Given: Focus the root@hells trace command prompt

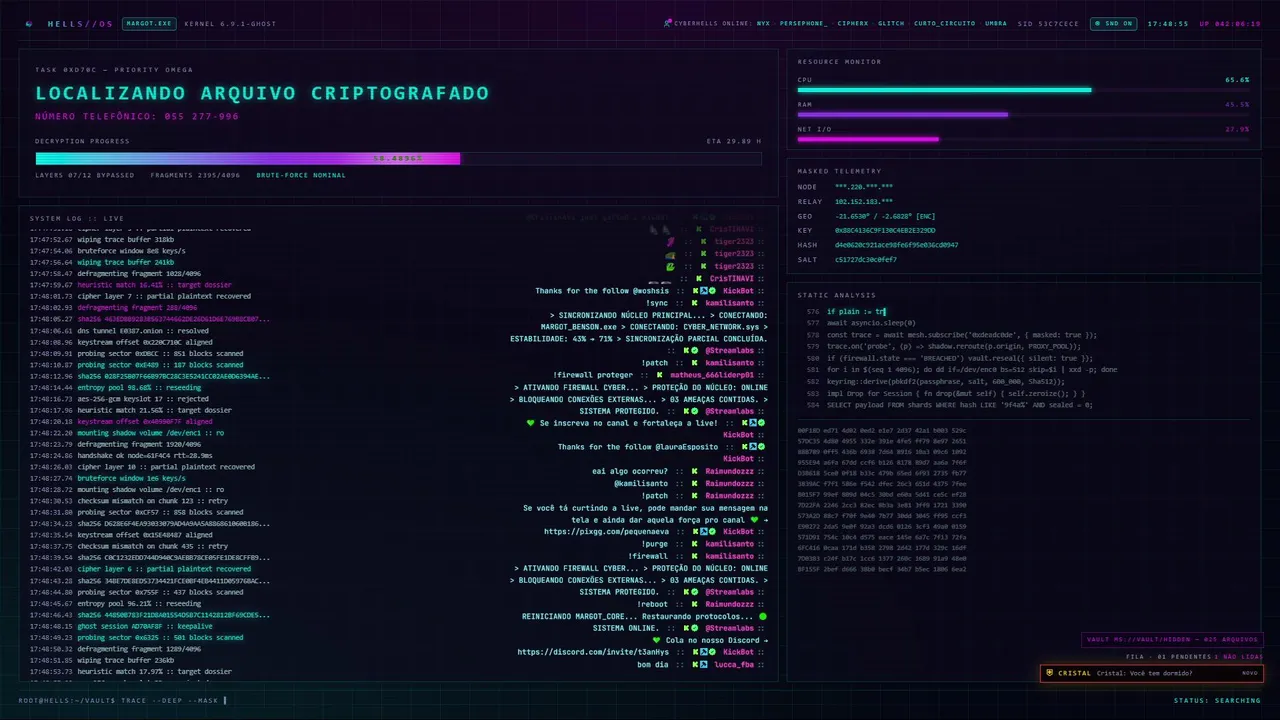Looking at the screenshot, I should coord(123,701).
